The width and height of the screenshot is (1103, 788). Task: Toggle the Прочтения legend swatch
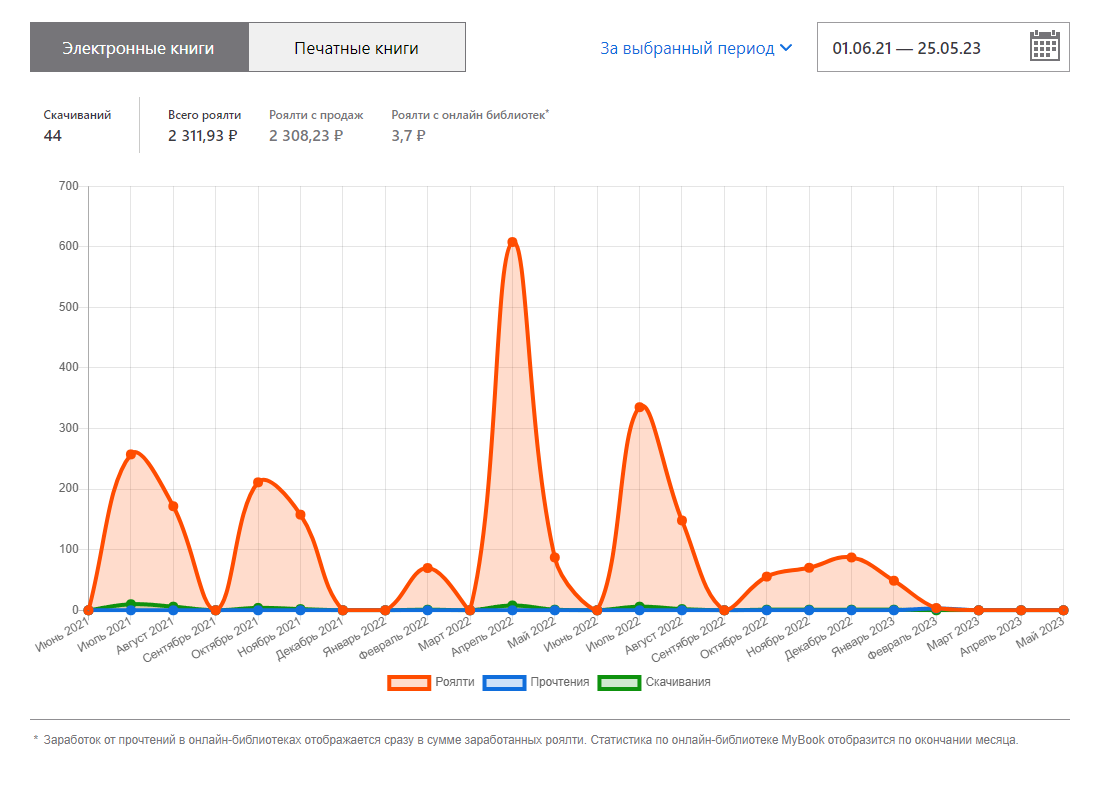(x=504, y=682)
